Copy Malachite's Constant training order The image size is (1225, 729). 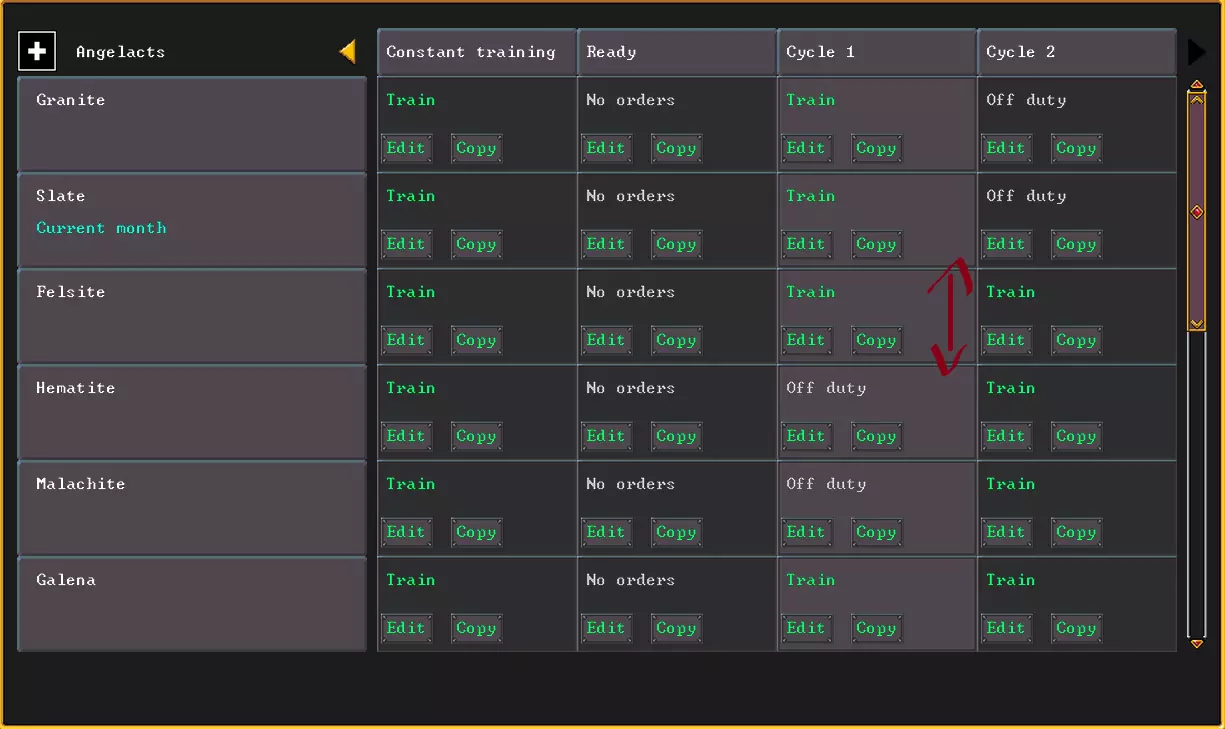pyautogui.click(x=476, y=532)
